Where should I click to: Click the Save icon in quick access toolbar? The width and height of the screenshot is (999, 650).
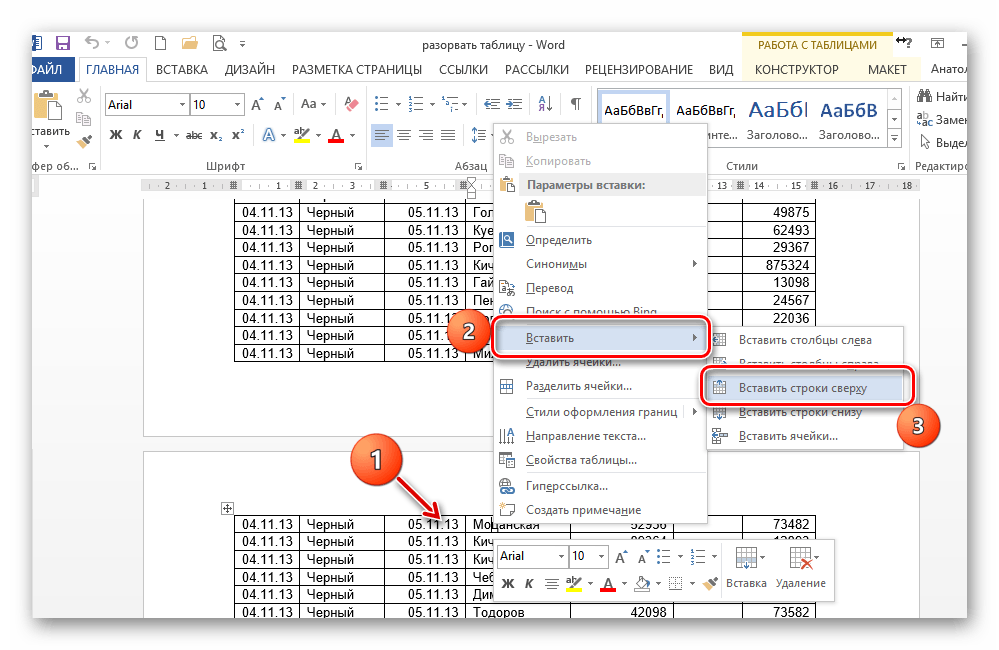(x=62, y=43)
